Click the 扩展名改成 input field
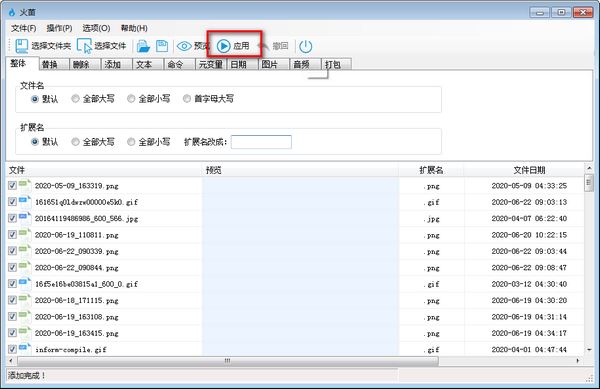This screenshot has width=600, height=389. (261, 142)
